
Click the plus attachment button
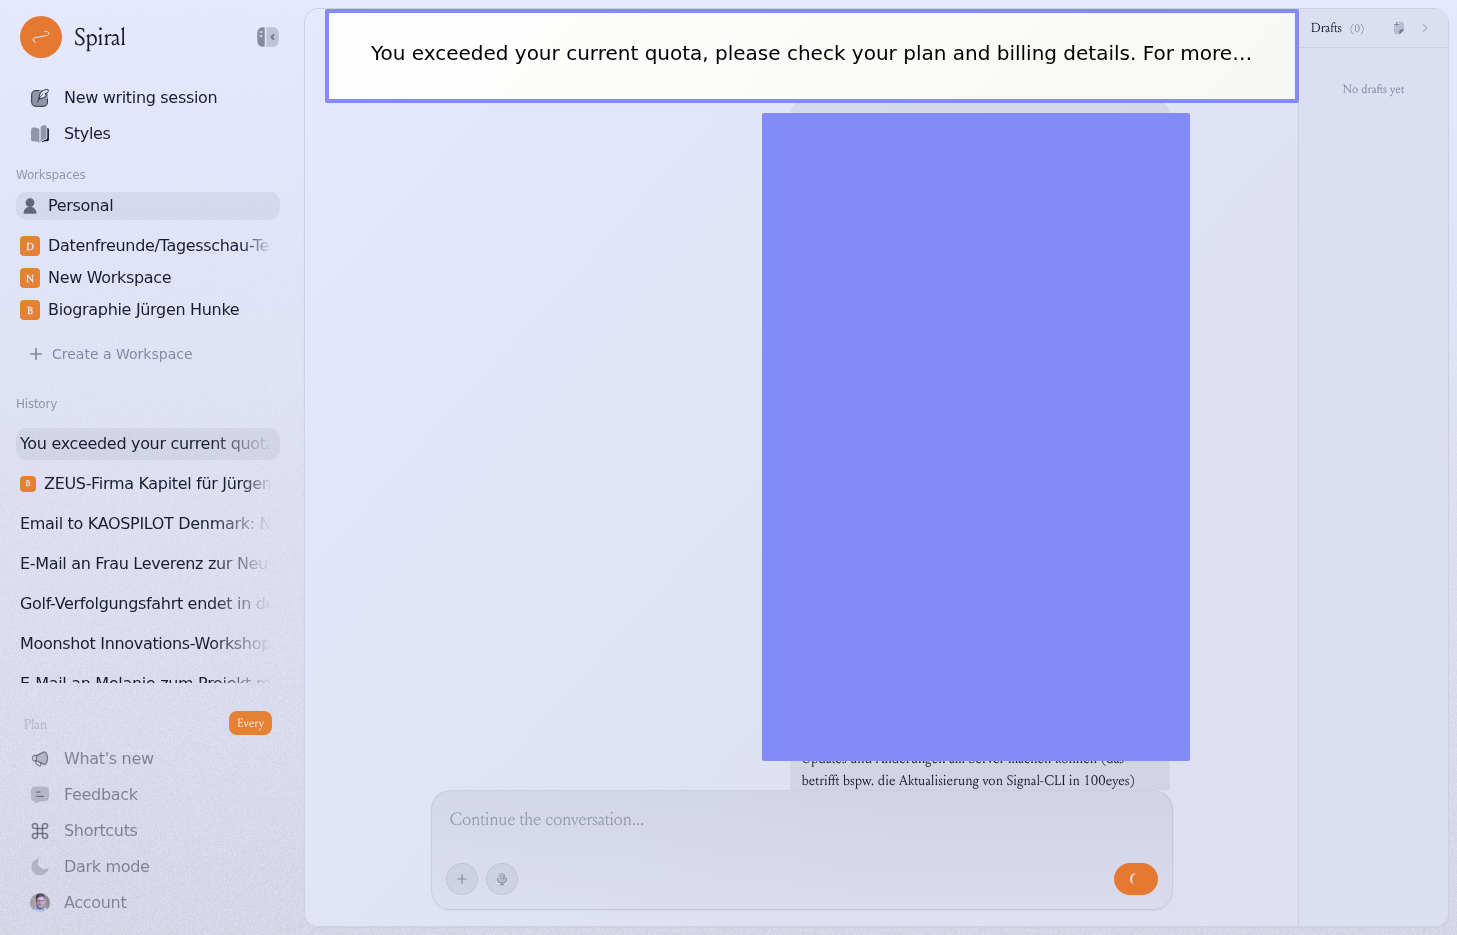(462, 879)
